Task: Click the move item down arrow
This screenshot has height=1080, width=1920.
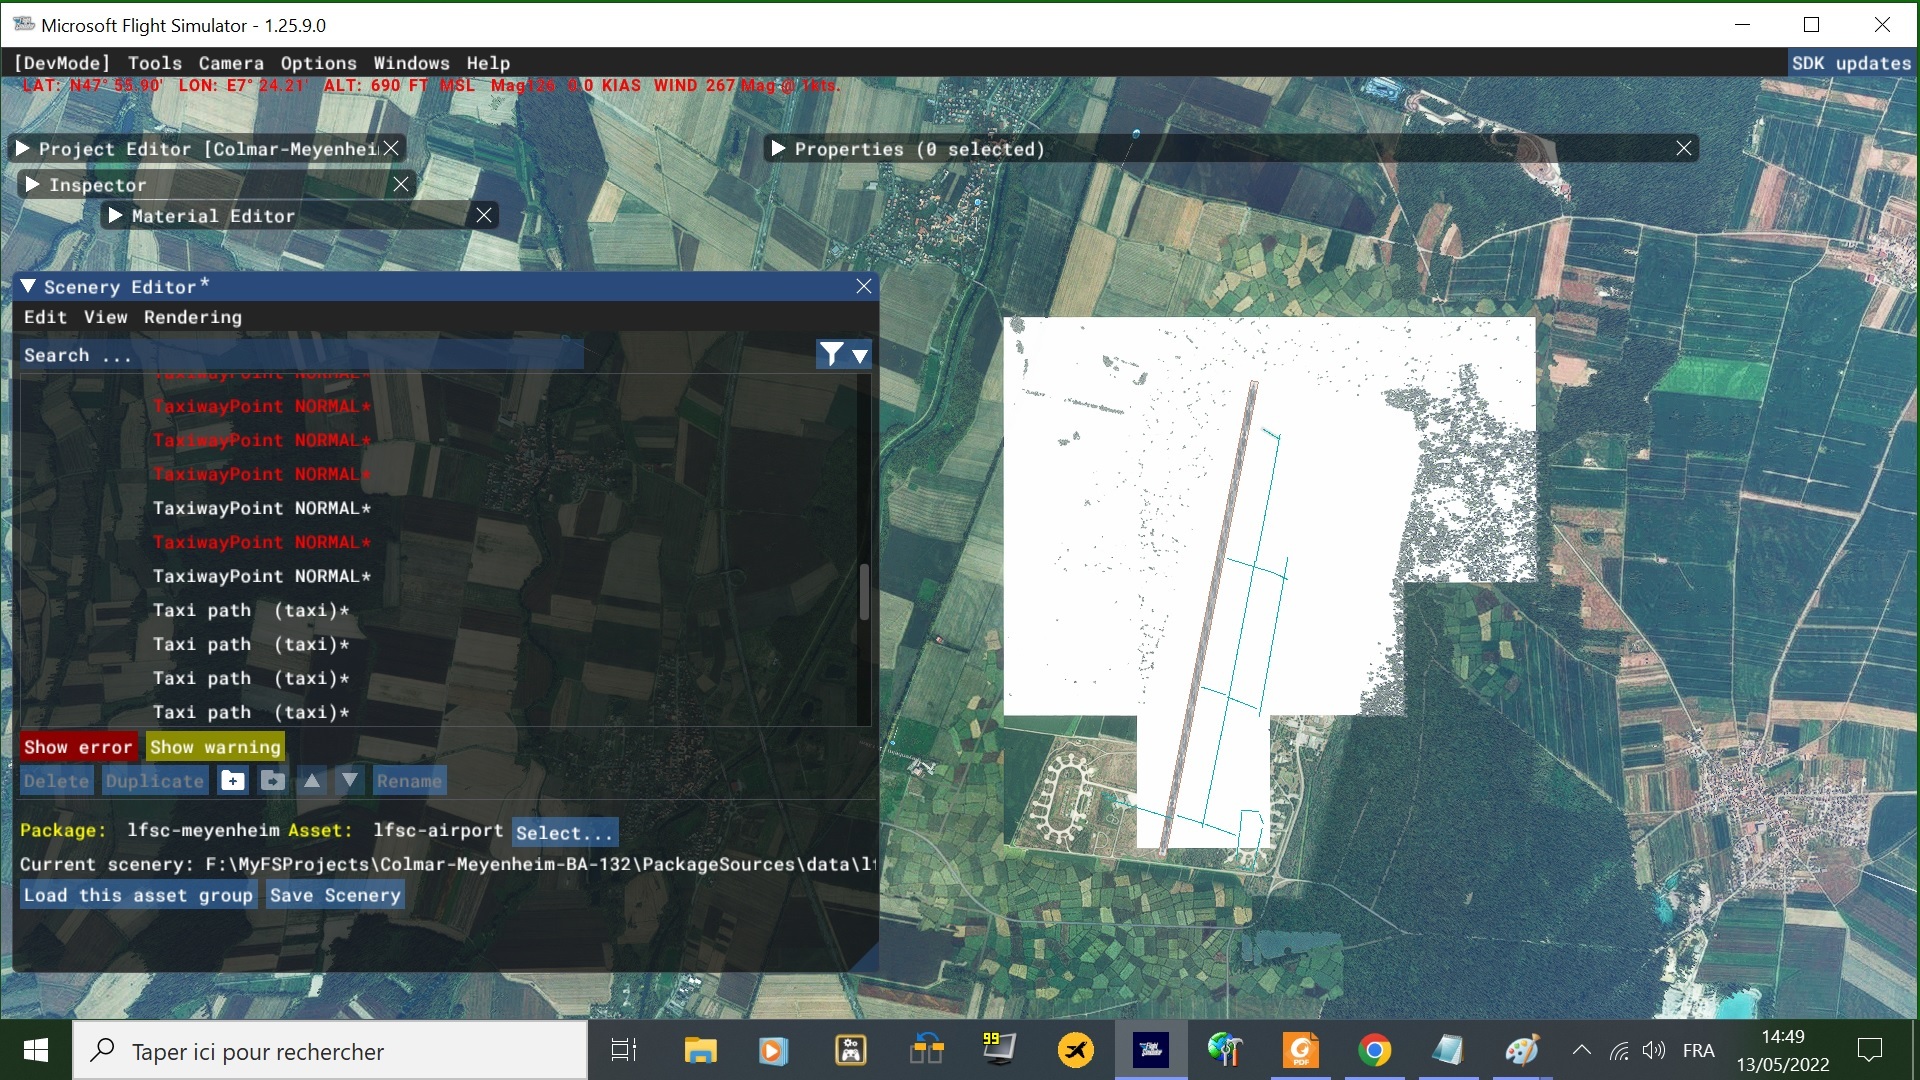Action: [349, 781]
